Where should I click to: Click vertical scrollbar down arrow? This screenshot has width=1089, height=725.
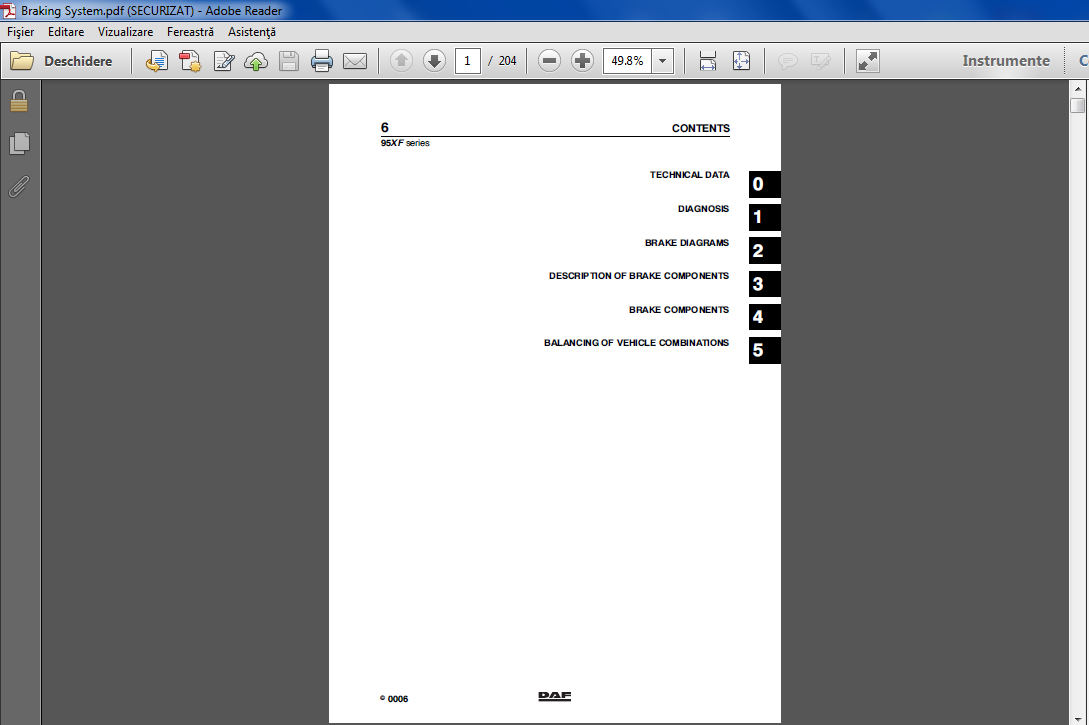click(x=1078, y=718)
